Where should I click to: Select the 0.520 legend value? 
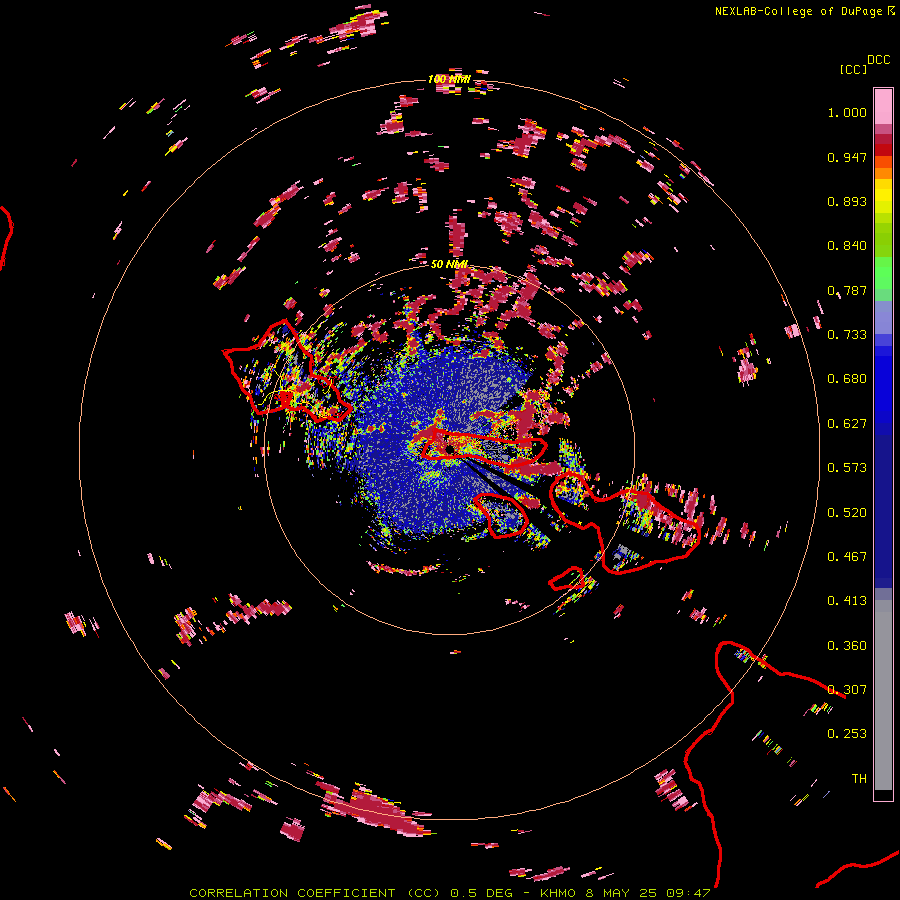point(847,513)
